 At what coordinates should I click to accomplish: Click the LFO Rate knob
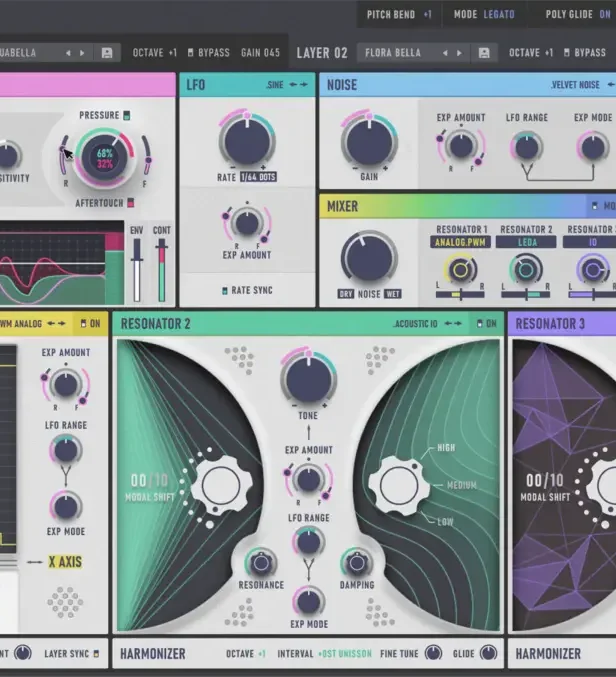pos(247,141)
